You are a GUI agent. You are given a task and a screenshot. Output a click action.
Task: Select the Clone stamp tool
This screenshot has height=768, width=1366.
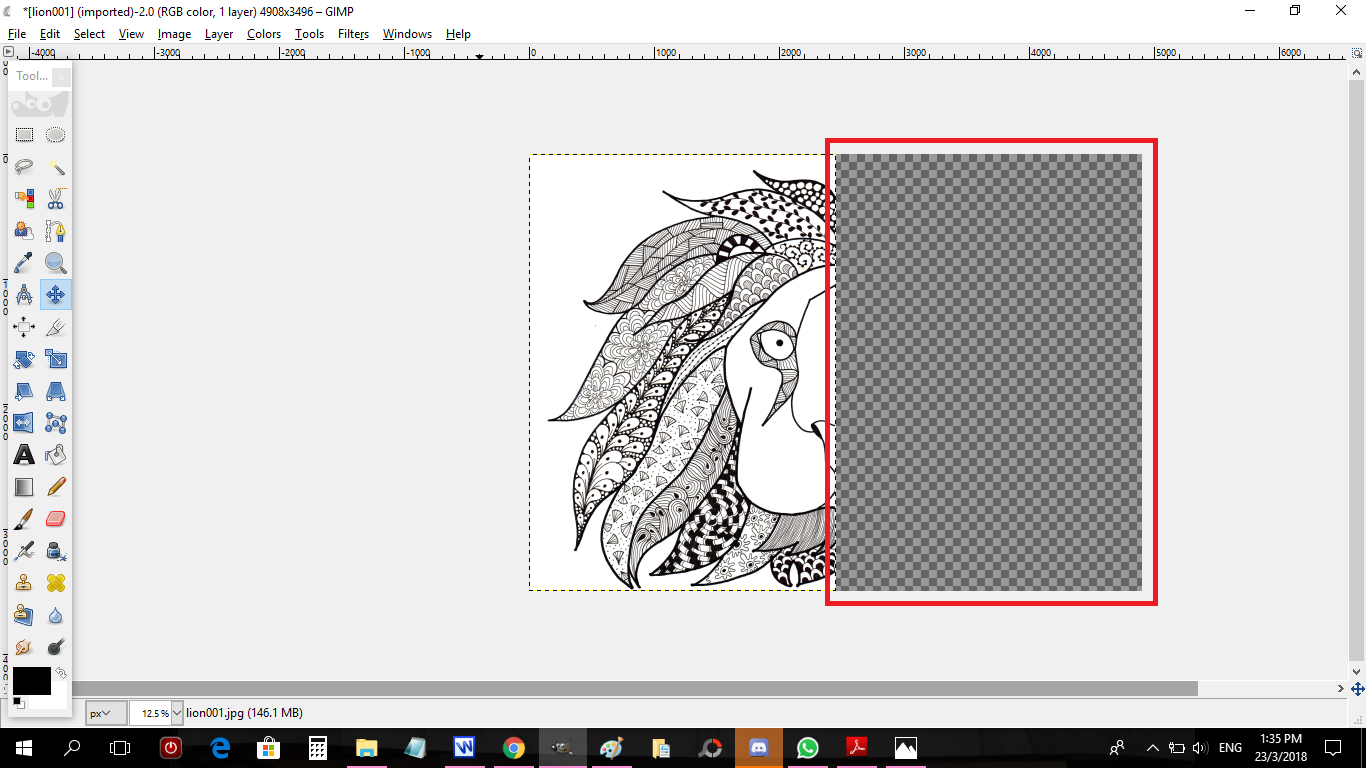click(x=24, y=583)
